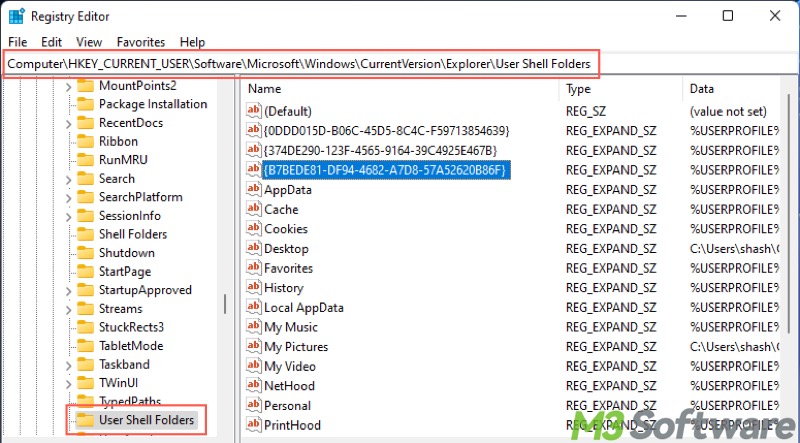Click the tree pane vertical scrollbar thumb
This screenshot has height=443, width=800.
click(225, 304)
